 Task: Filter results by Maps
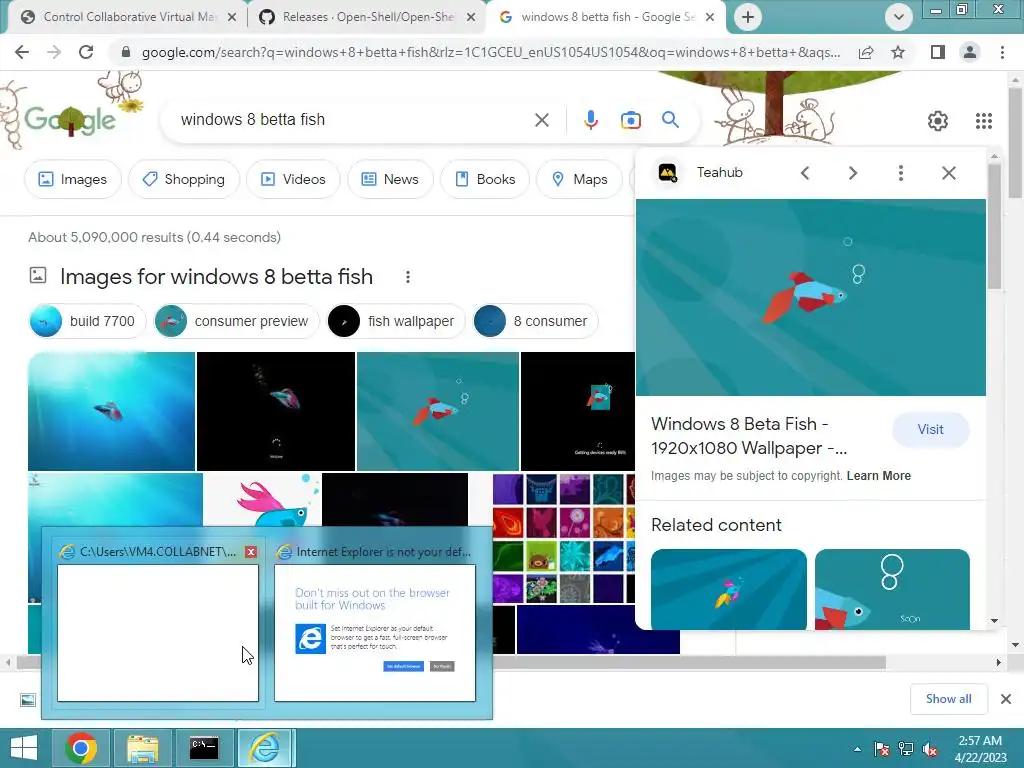click(579, 179)
